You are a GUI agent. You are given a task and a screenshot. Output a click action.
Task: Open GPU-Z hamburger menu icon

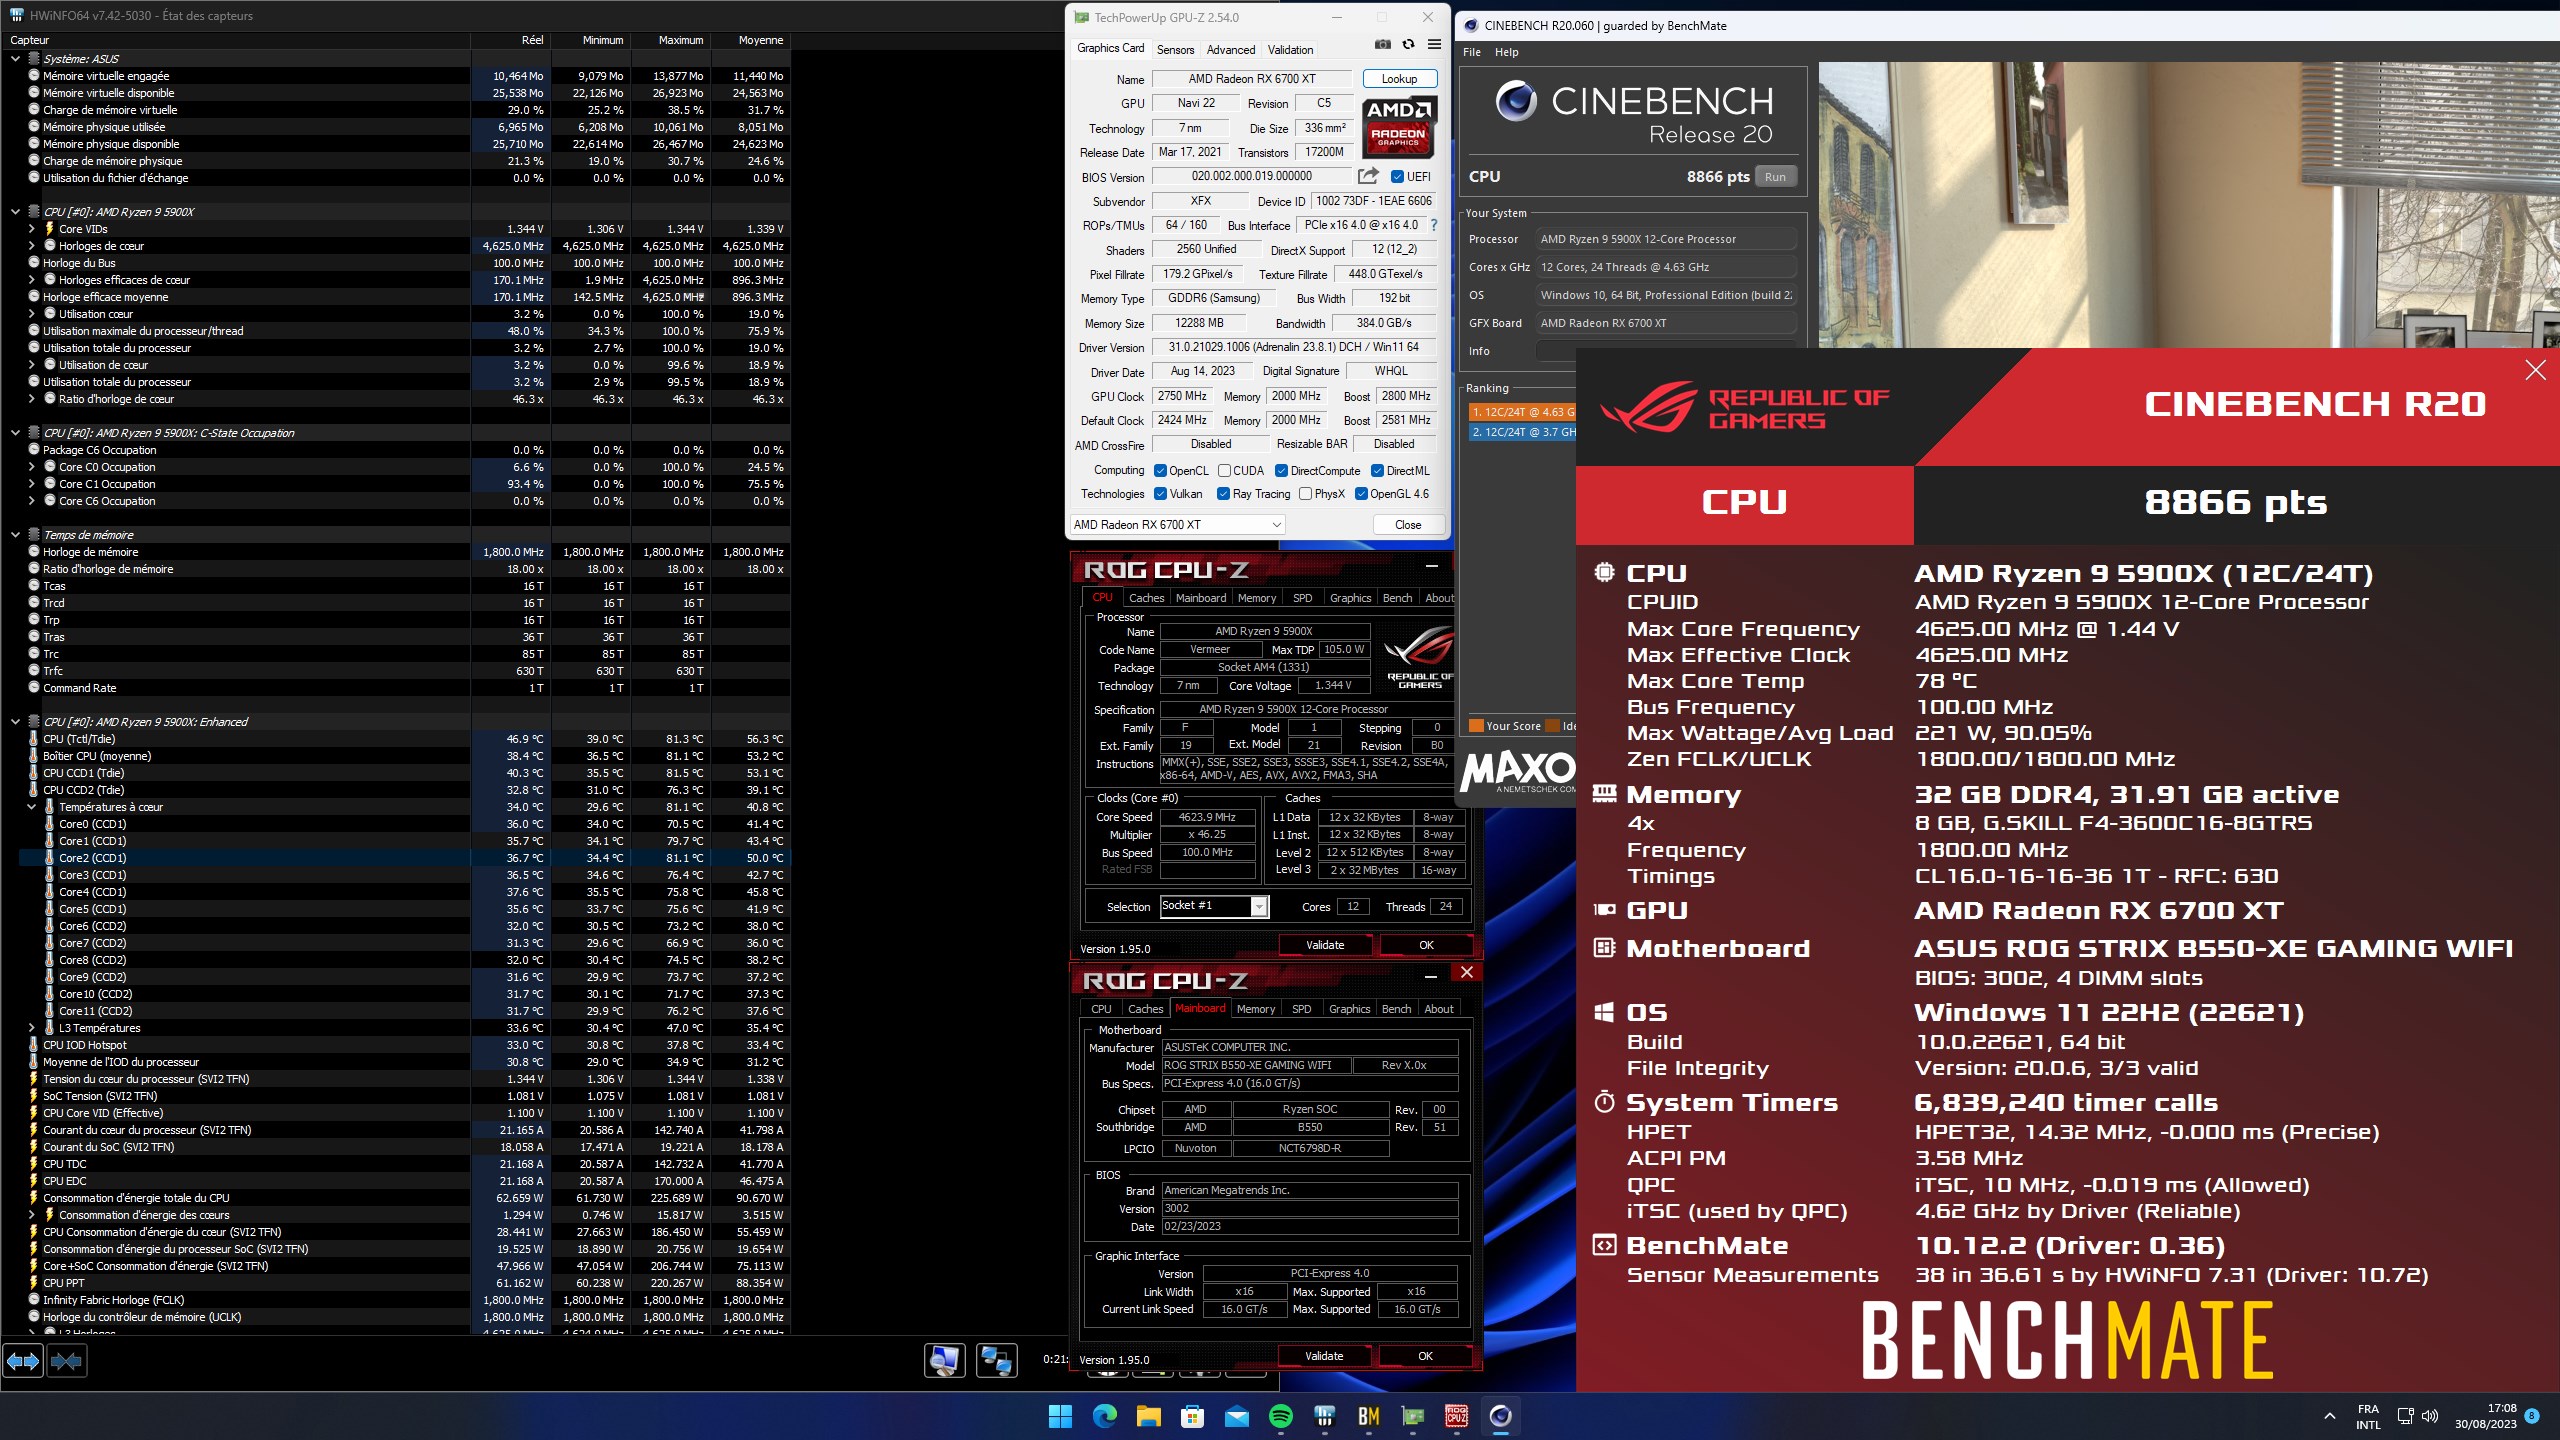(x=1434, y=45)
